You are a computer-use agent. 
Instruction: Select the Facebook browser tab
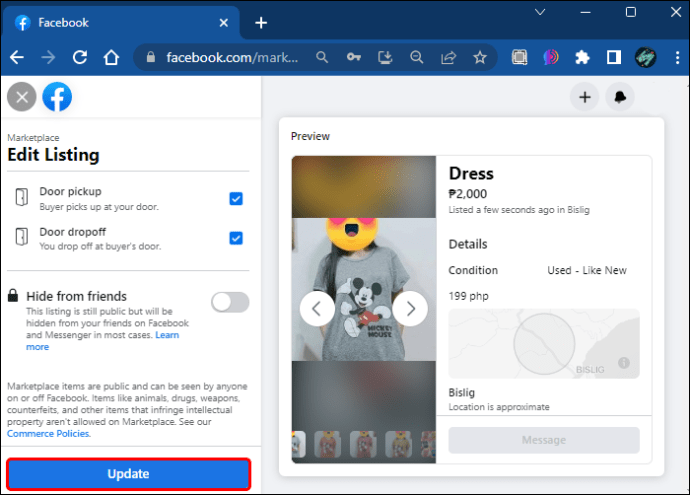[121, 22]
